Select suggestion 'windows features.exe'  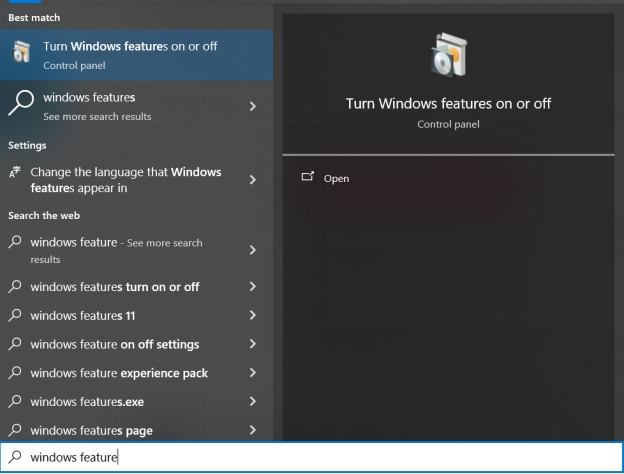136,401
